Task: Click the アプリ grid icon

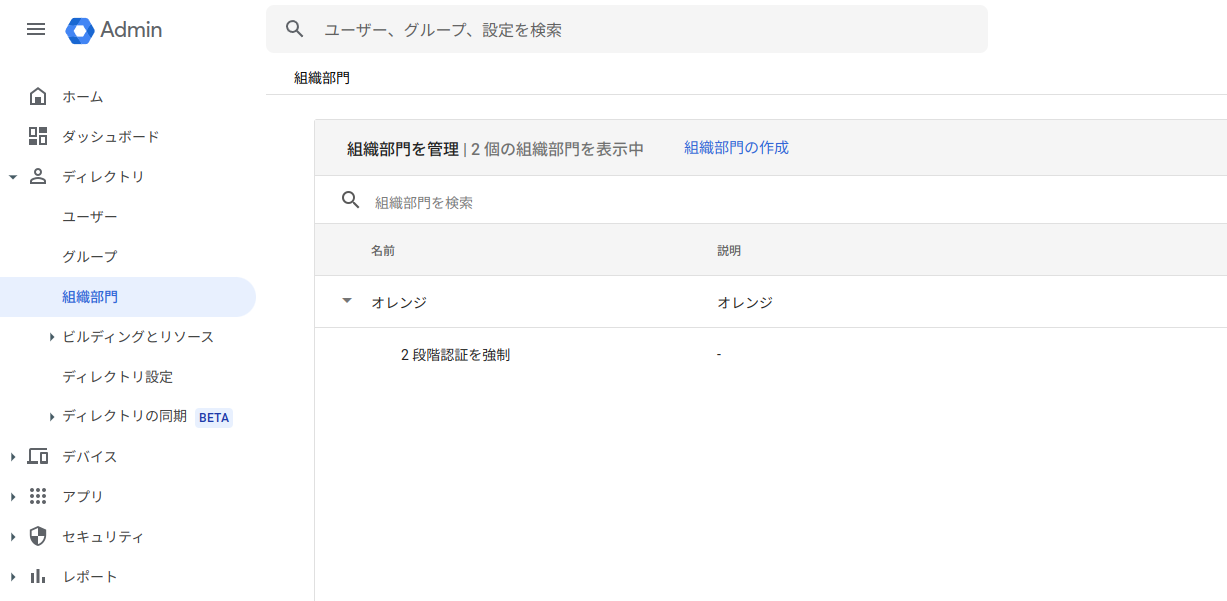Action: pos(38,497)
